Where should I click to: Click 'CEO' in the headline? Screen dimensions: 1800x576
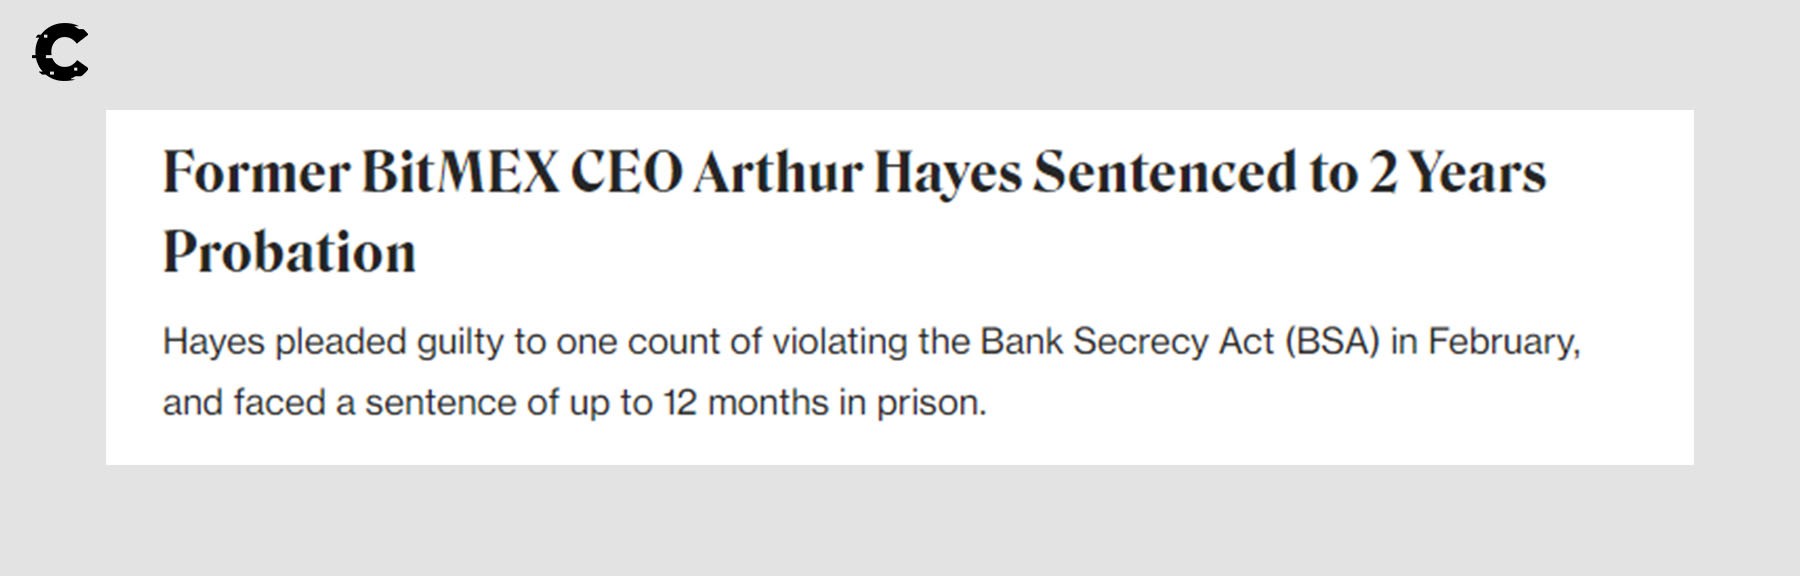pyautogui.click(x=626, y=173)
